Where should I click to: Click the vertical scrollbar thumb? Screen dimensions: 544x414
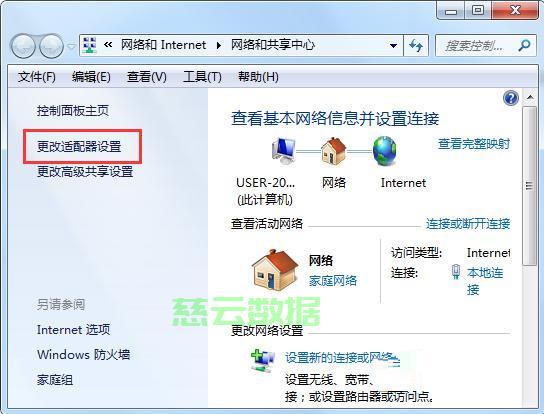pyautogui.click(x=529, y=186)
